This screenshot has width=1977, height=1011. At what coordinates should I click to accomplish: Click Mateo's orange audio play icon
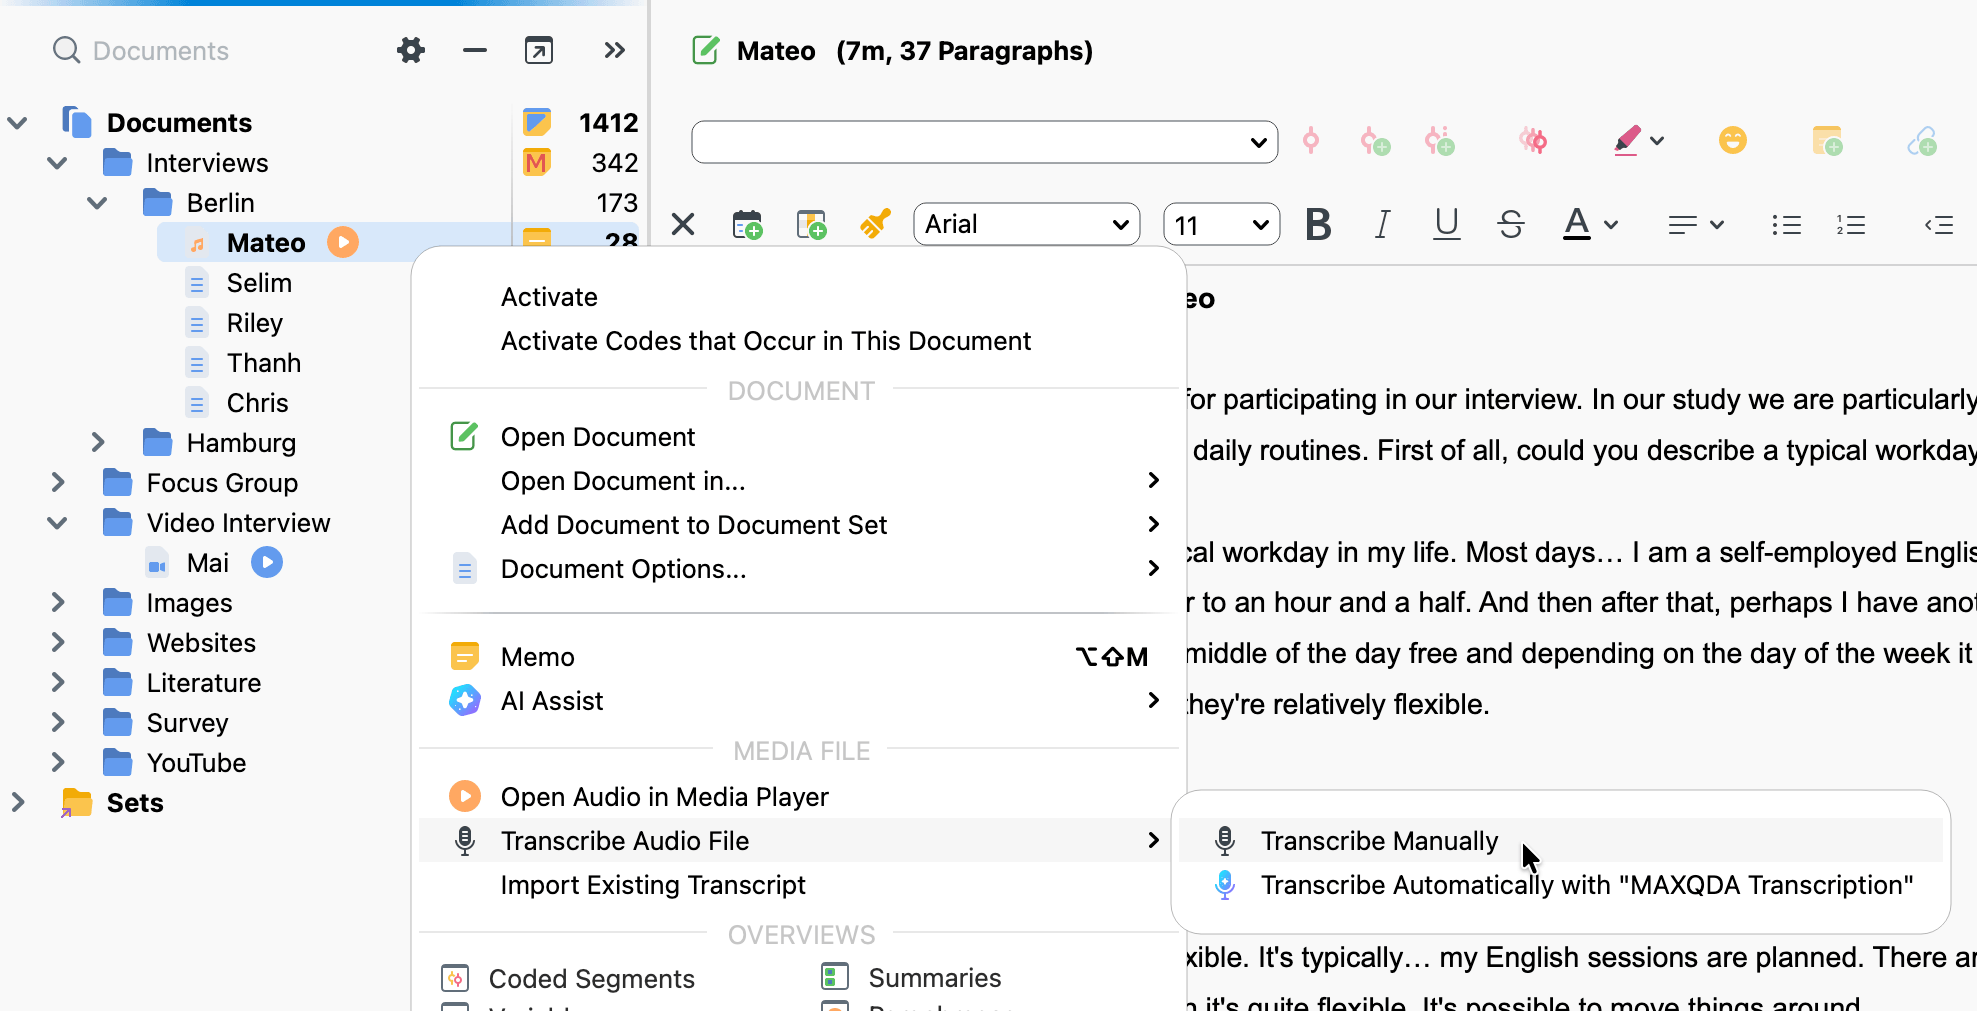pyautogui.click(x=343, y=242)
